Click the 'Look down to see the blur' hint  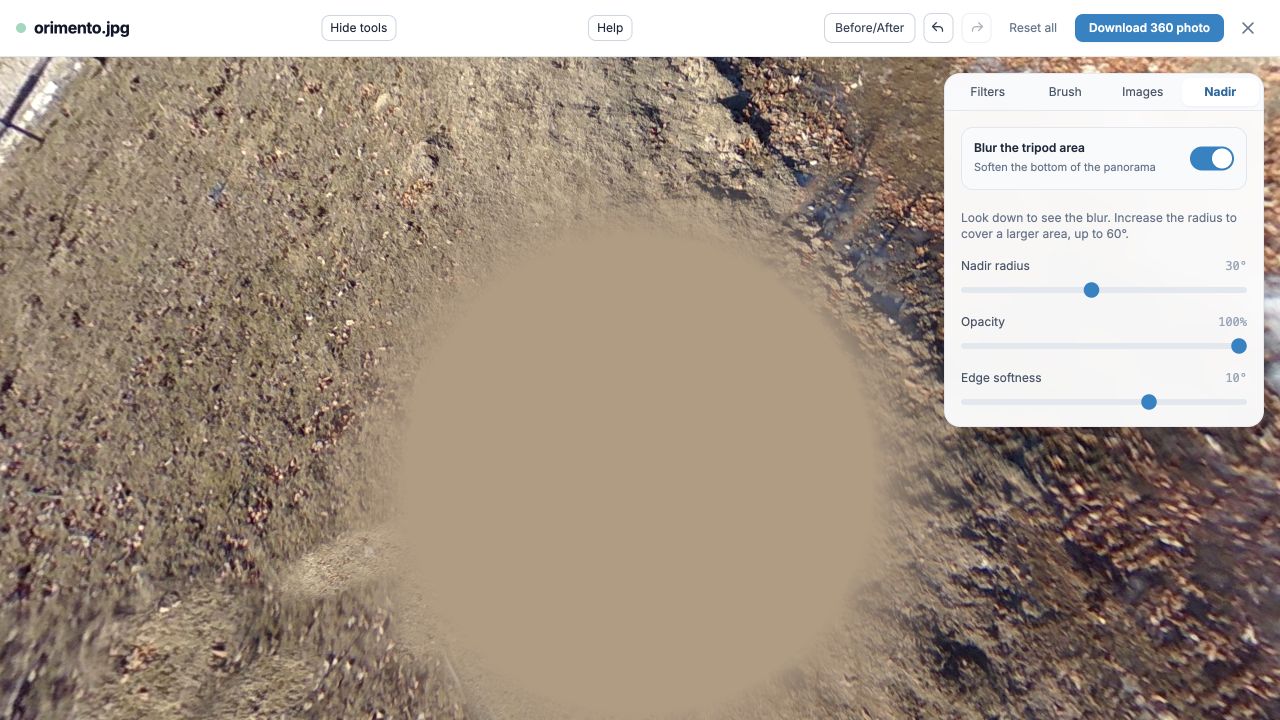(1099, 226)
